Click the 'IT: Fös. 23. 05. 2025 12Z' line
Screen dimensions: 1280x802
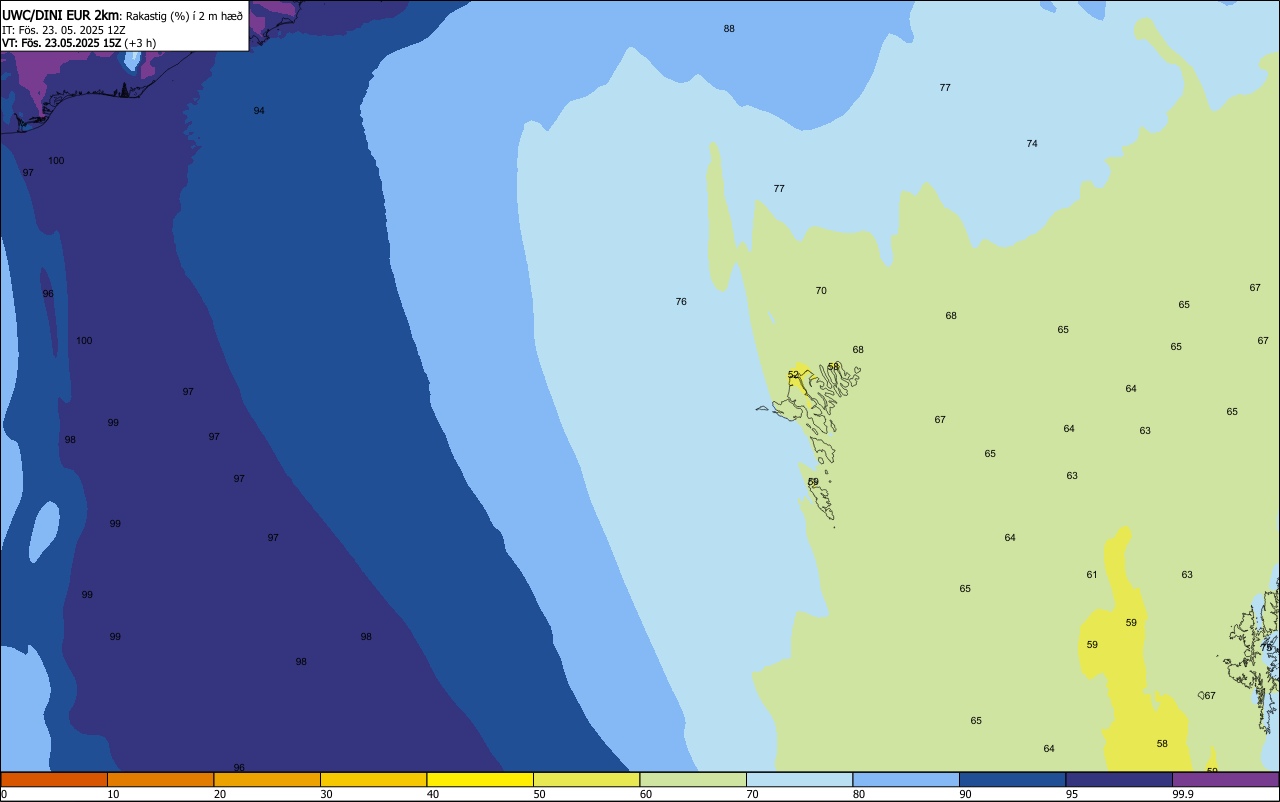[63, 30]
